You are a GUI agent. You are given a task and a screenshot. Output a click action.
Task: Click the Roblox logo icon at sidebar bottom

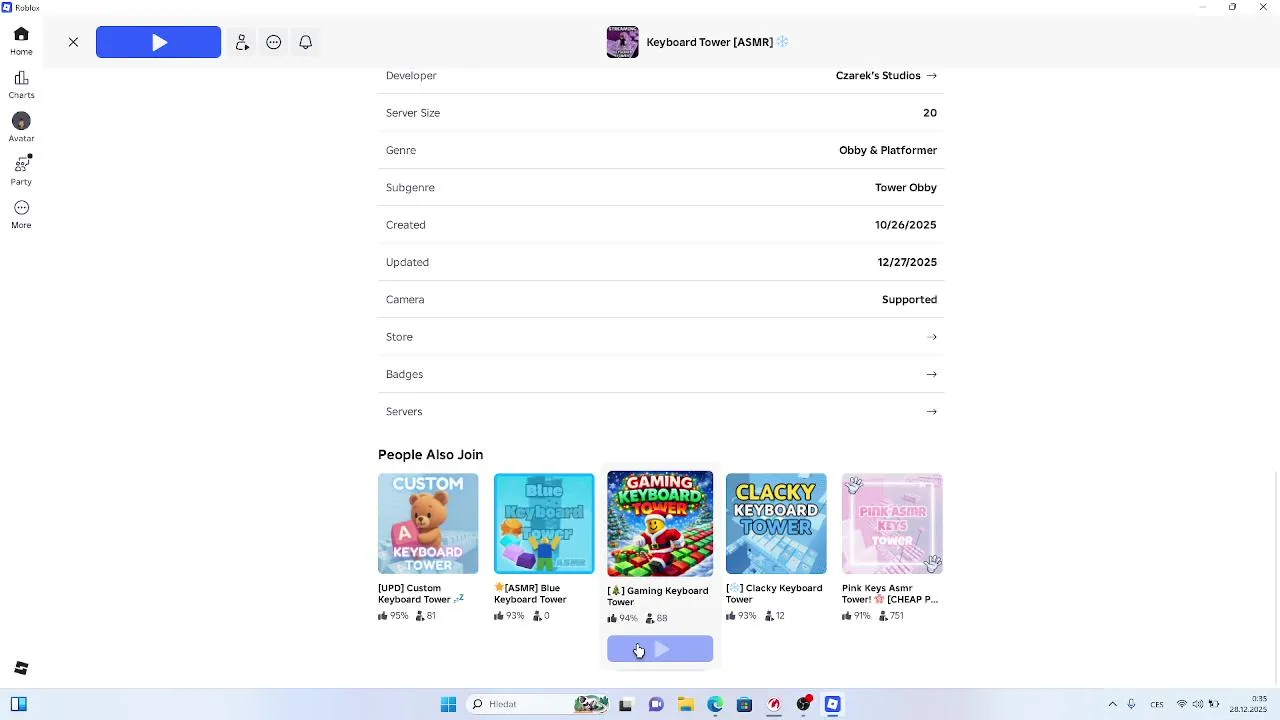(x=21, y=668)
